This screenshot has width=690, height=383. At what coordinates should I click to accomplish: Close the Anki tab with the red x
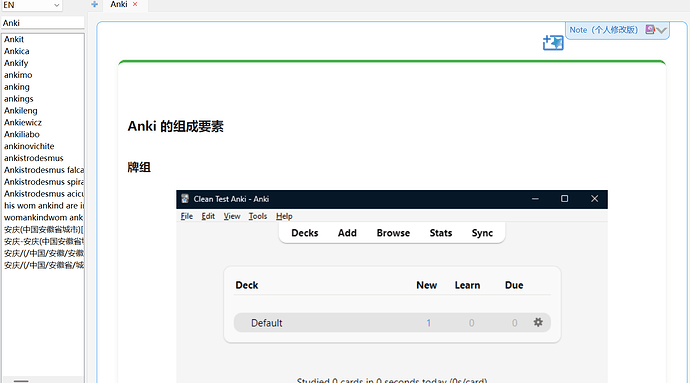pos(135,4)
